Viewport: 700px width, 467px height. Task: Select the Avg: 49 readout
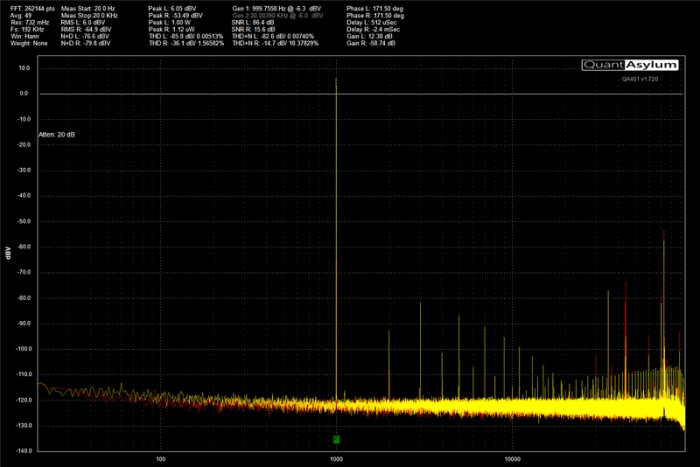tap(21, 16)
